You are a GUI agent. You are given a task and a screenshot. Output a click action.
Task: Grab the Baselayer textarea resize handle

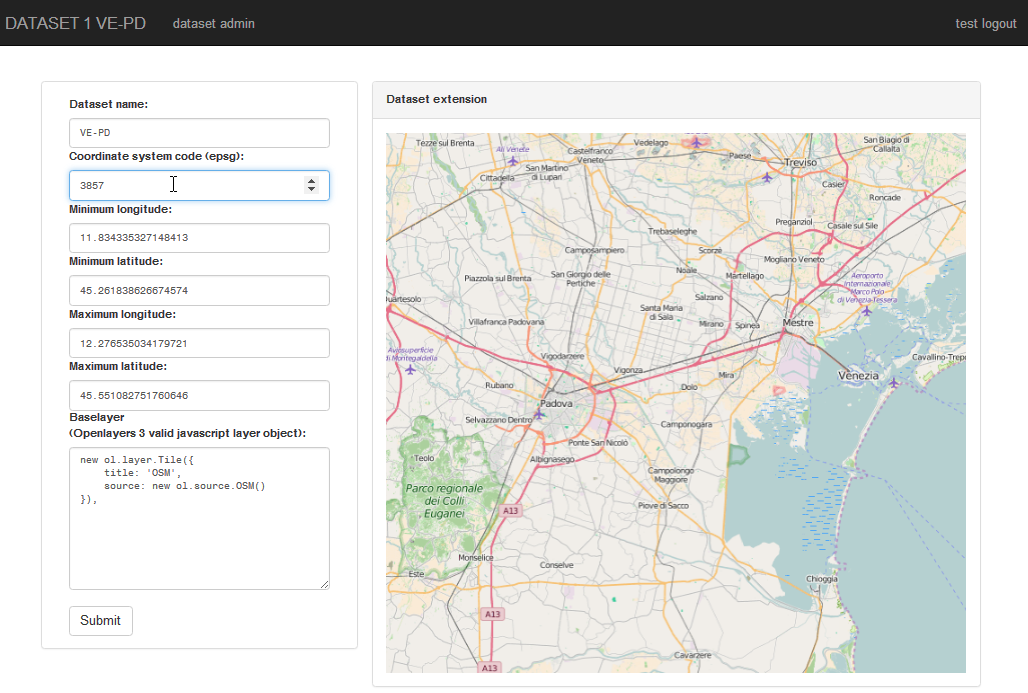325,584
